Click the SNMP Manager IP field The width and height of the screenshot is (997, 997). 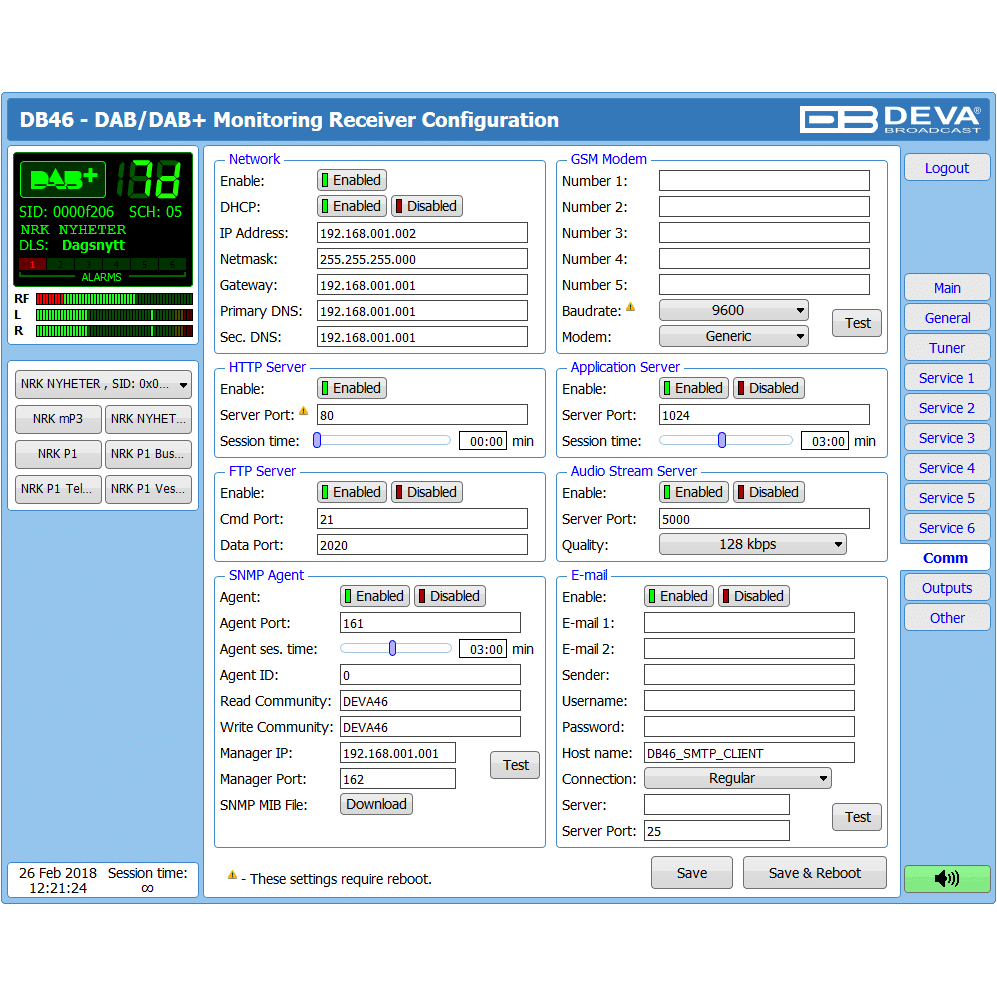(398, 753)
